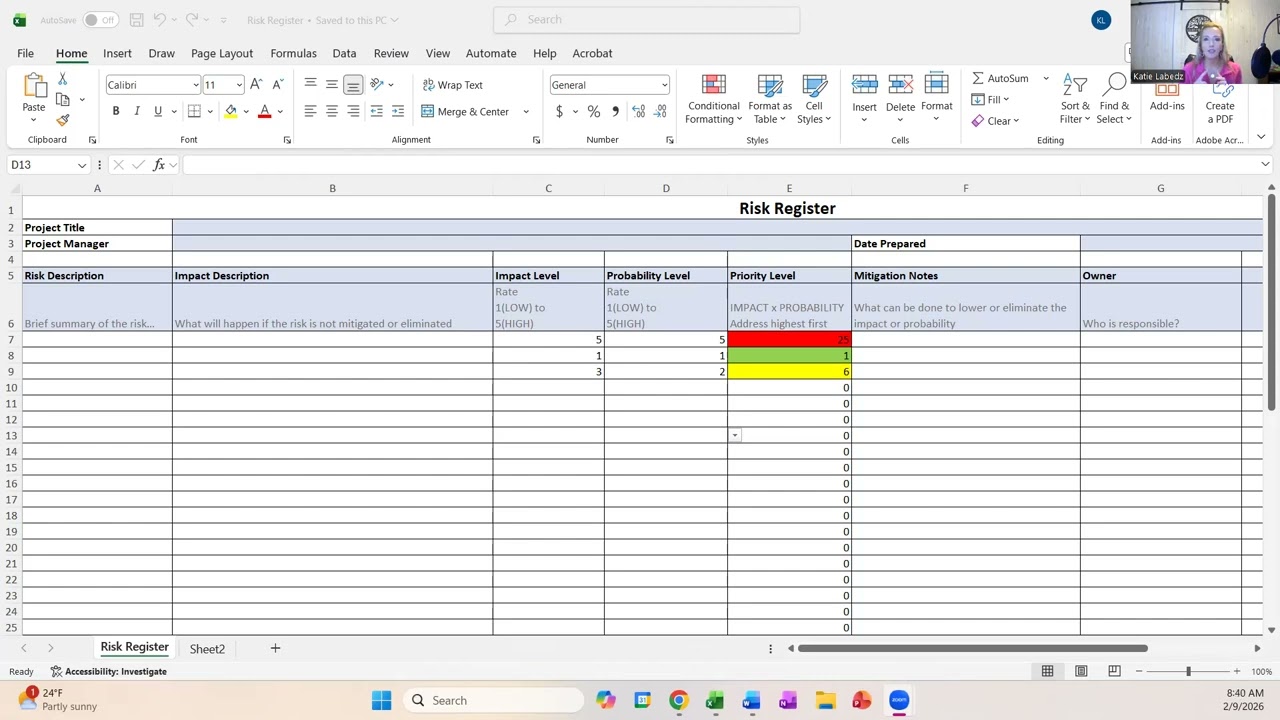
Task: Click the yellow Fill Color swatch
Action: pos(231,111)
